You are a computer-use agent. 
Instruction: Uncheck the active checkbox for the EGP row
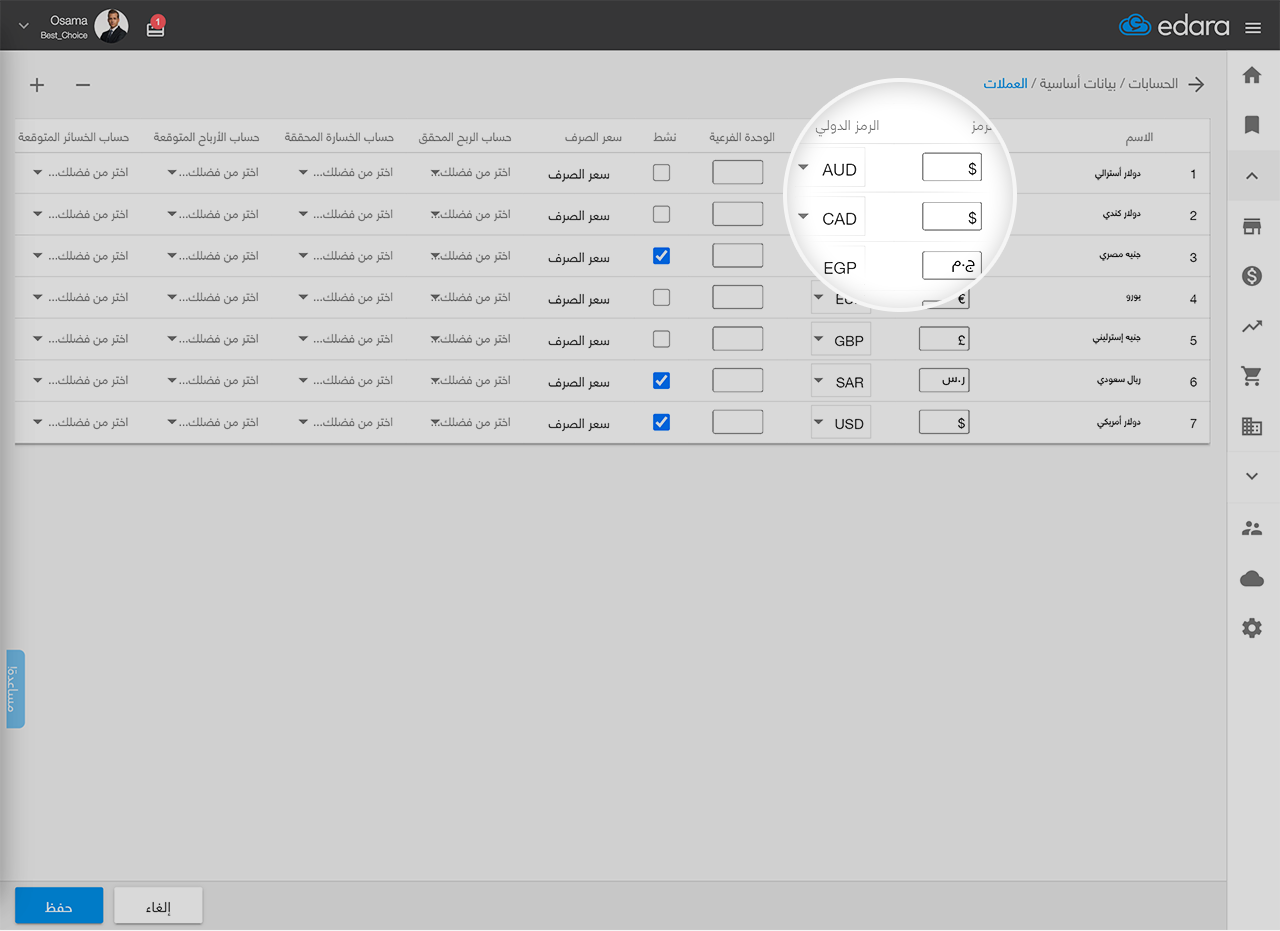[661, 256]
